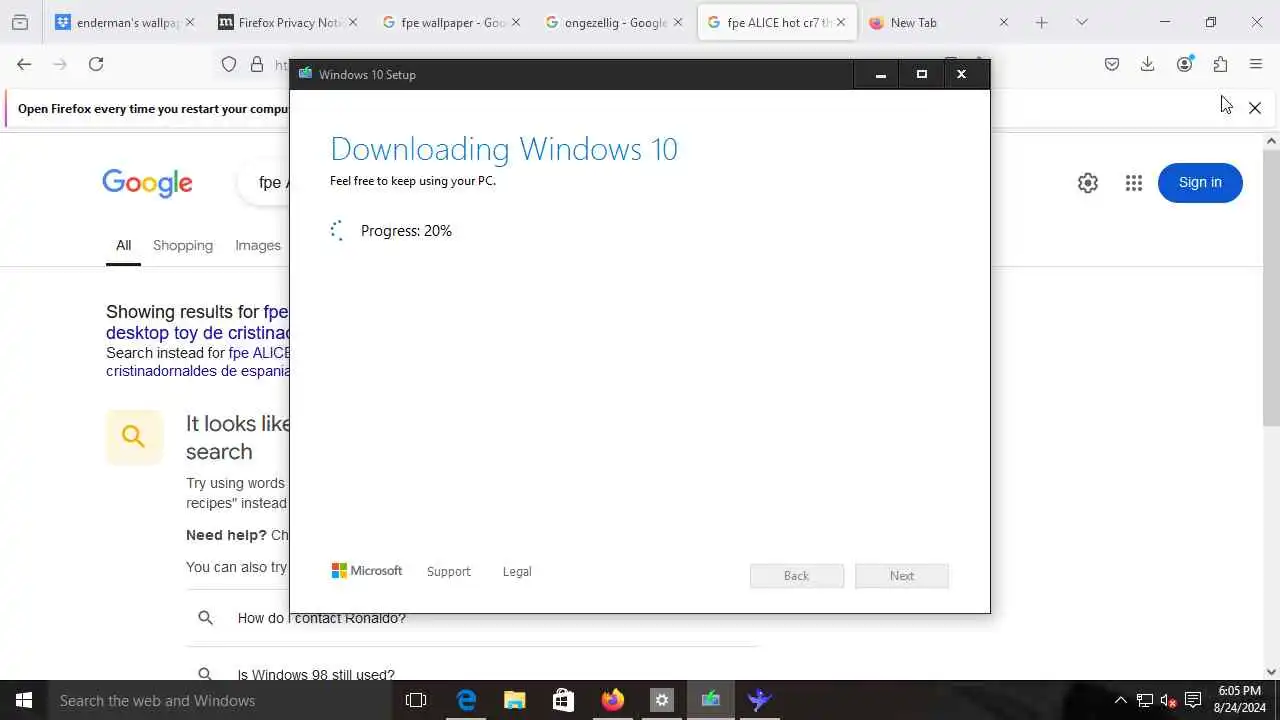The image size is (1280, 720).
Task: Select the Shopping search tab
Action: [x=183, y=245]
